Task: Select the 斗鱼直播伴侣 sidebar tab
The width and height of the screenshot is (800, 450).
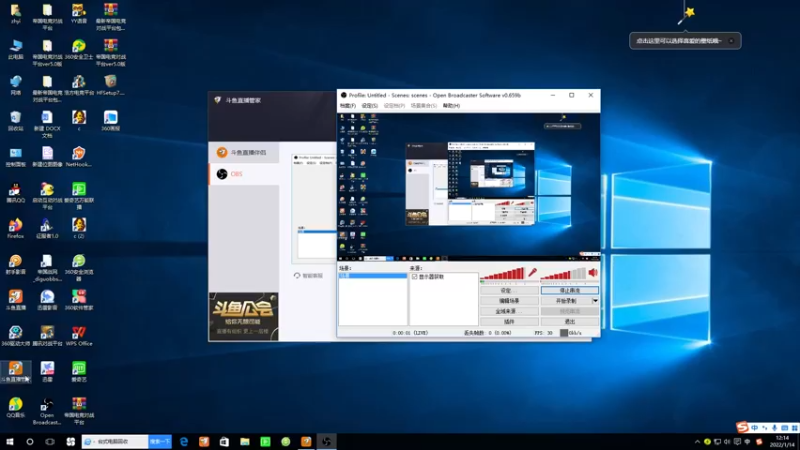Action: pyautogui.click(x=244, y=153)
